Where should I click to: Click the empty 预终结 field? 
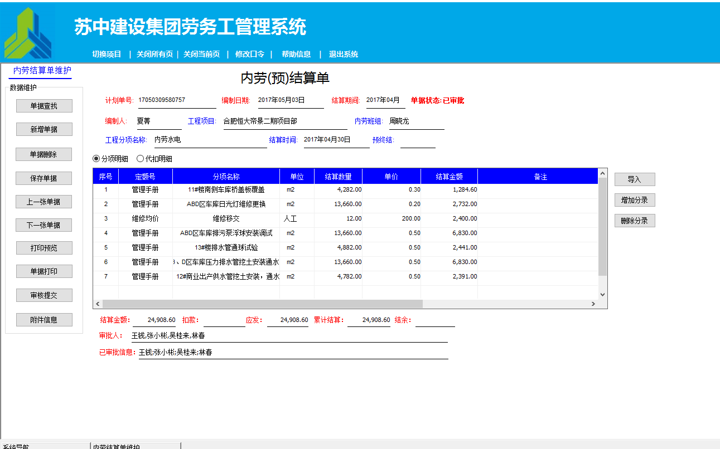[x=417, y=140]
